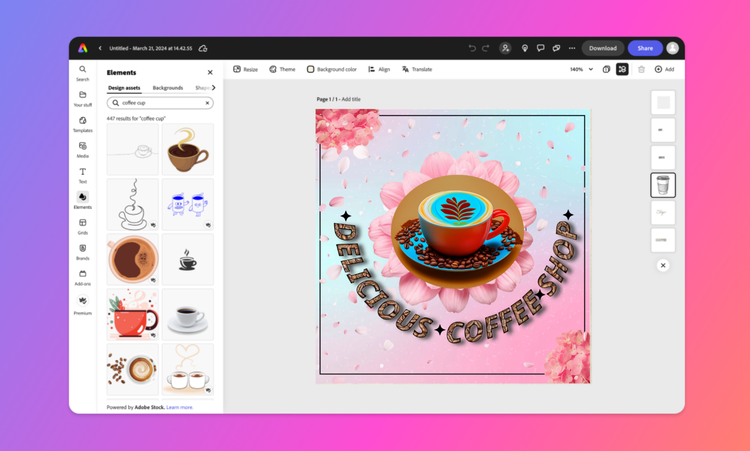This screenshot has height=451, width=750.
Task: Toggle the layers stack view button
Action: (622, 70)
